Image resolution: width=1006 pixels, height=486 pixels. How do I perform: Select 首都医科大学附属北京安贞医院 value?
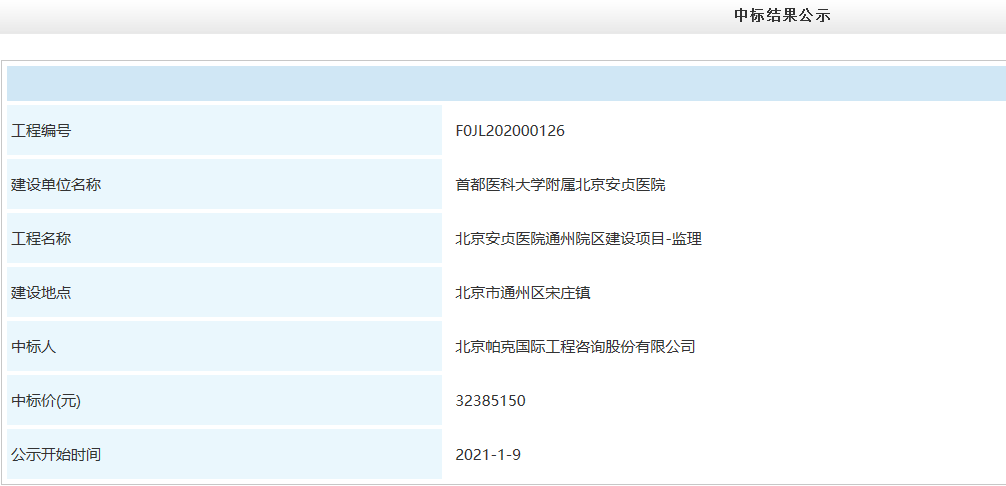tap(560, 185)
